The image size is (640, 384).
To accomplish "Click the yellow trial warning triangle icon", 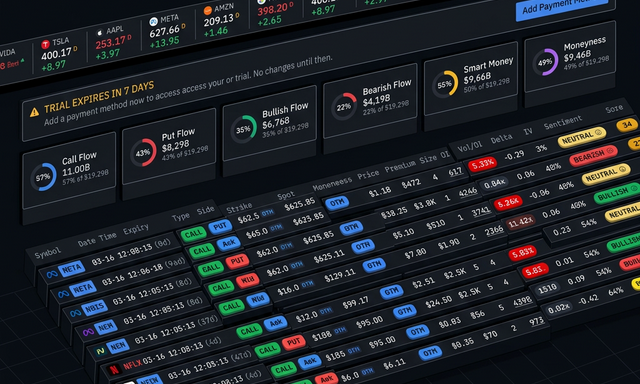I will [34, 112].
